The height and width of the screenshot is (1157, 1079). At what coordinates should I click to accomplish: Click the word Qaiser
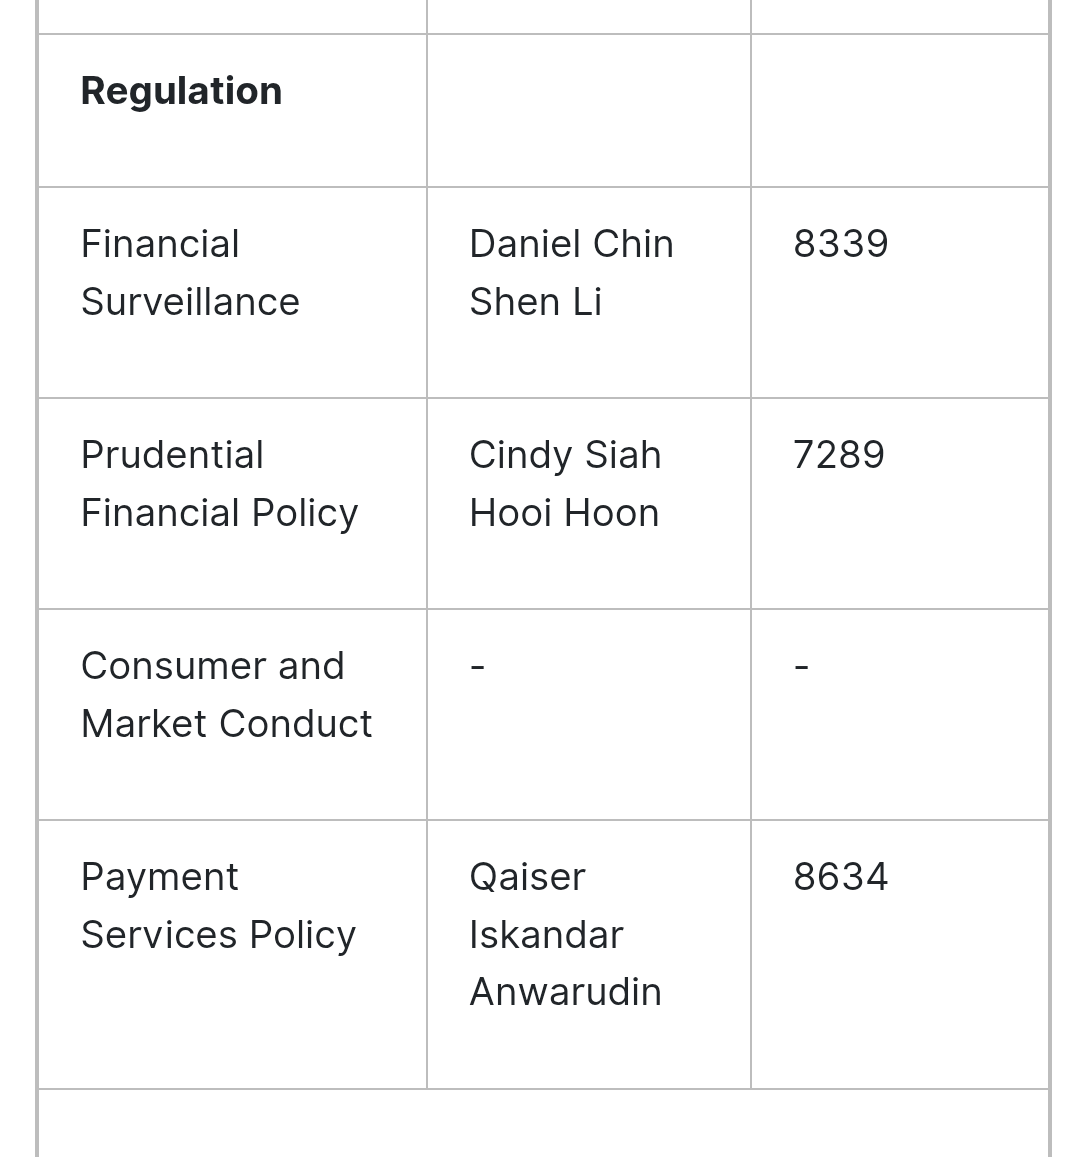[x=528, y=877]
